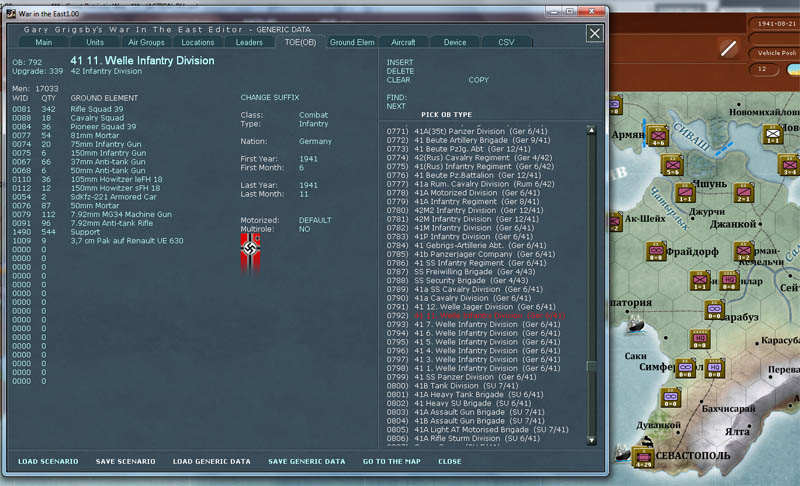Click DELETE command
The height and width of the screenshot is (486, 800).
coord(400,71)
